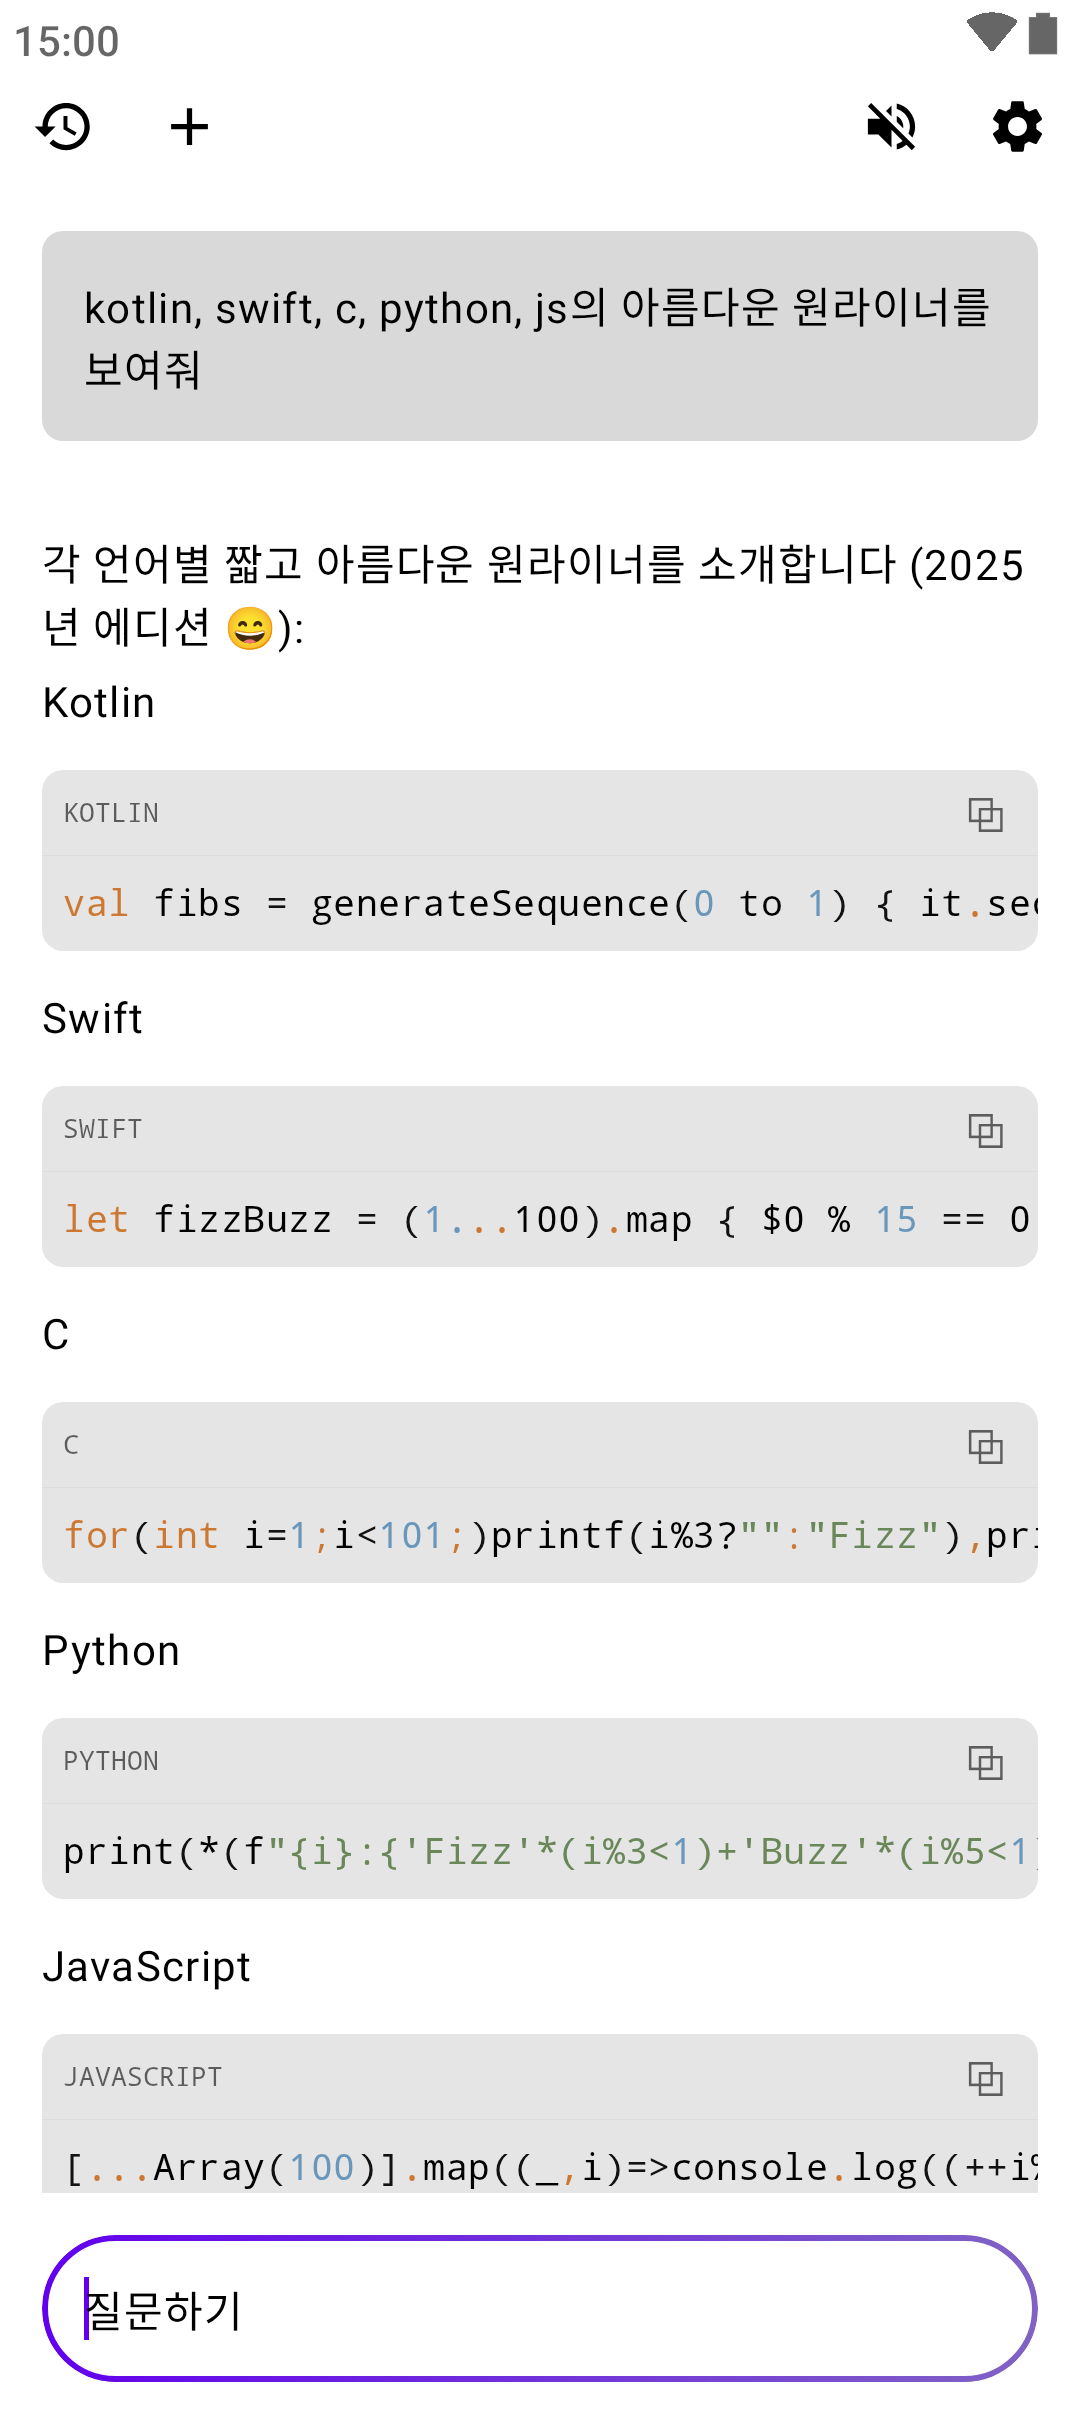Viewport: 1080px width, 2424px height.
Task: Copy the Python code block
Action: coord(985,1762)
